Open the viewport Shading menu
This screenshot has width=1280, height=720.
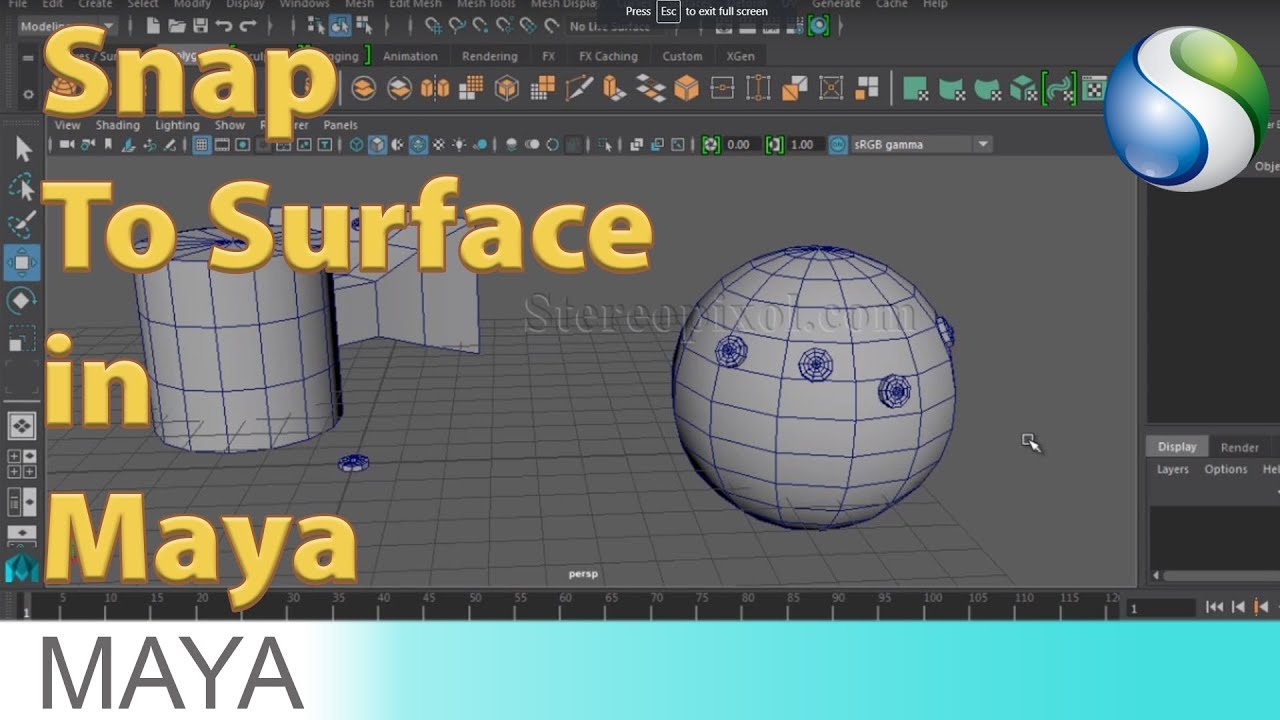pos(118,125)
